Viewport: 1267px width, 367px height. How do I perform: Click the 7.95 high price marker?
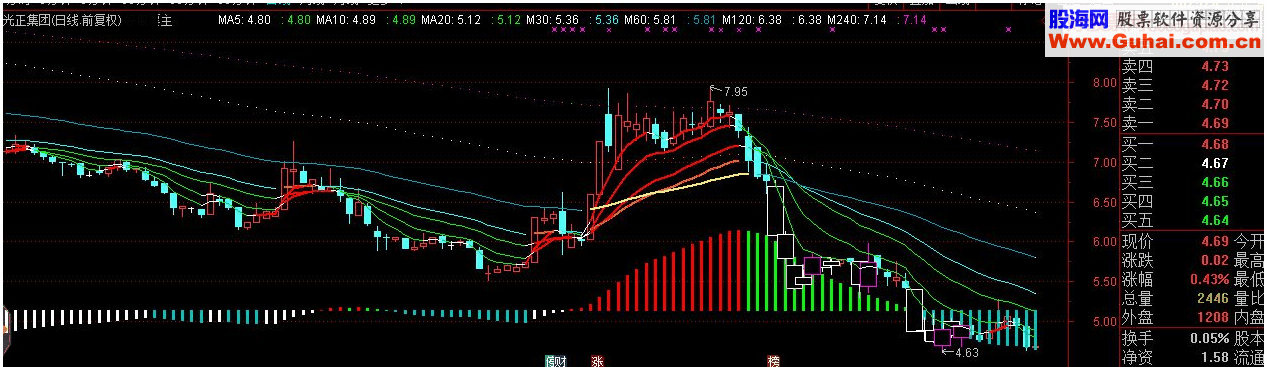pos(735,91)
